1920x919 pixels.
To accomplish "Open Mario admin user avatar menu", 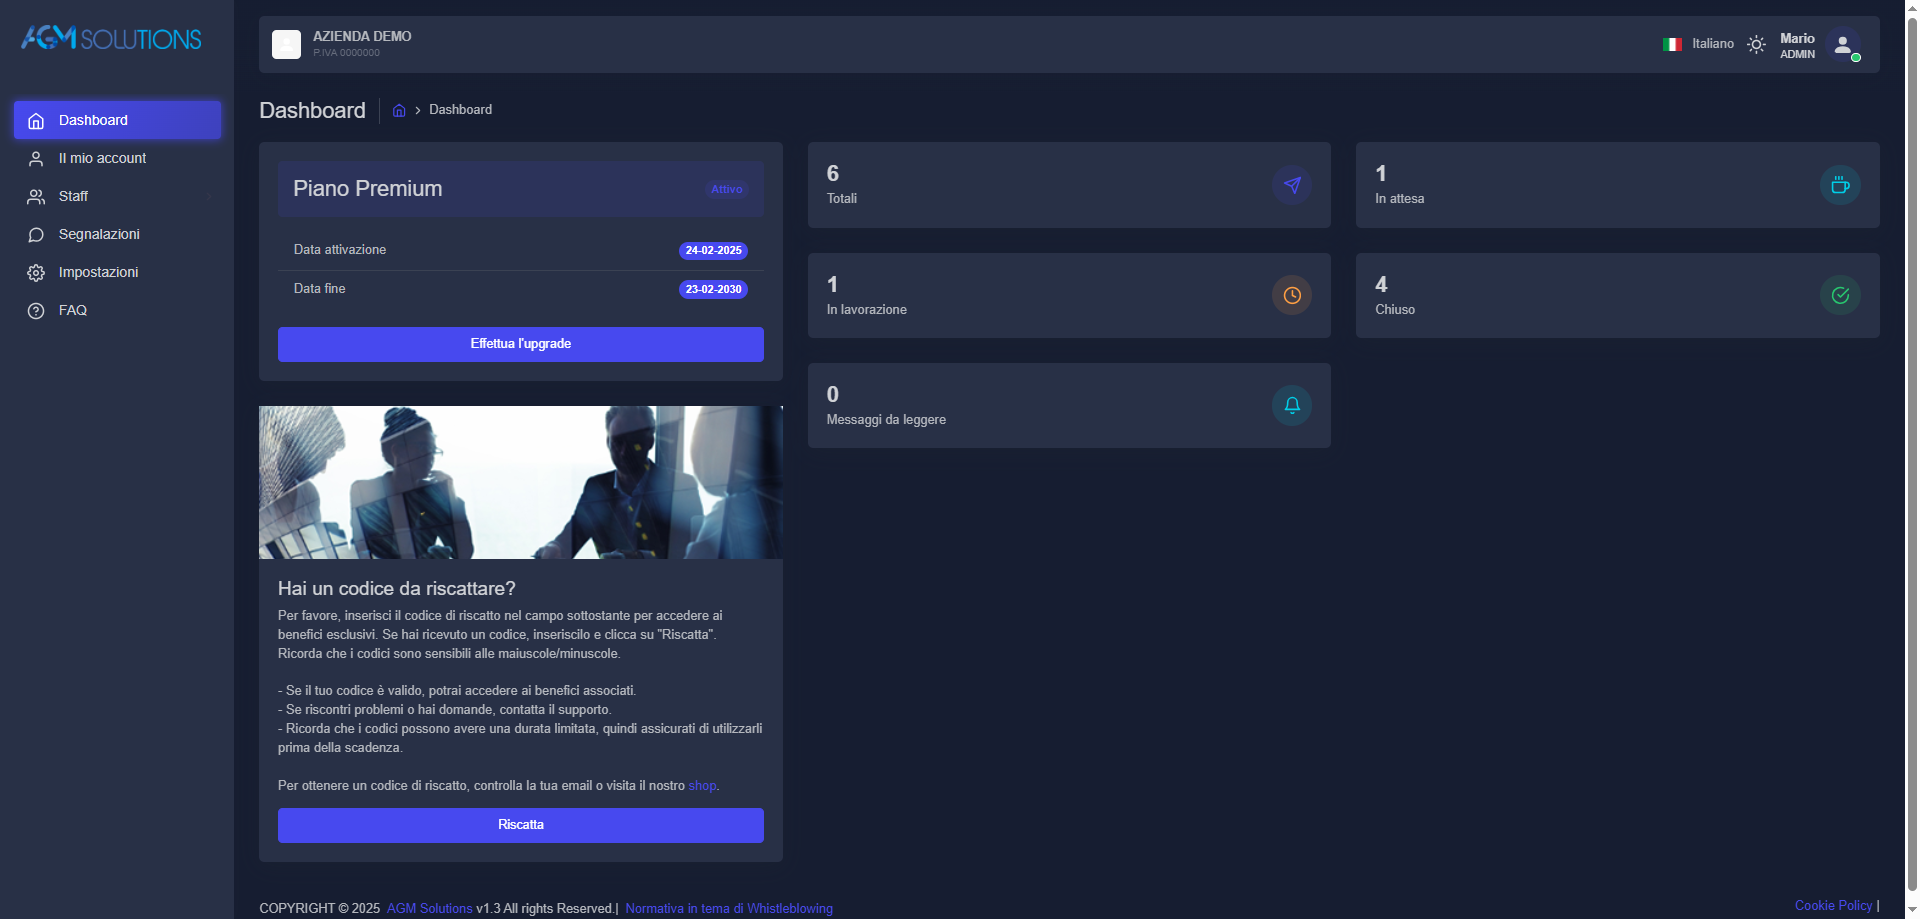I will (1842, 45).
